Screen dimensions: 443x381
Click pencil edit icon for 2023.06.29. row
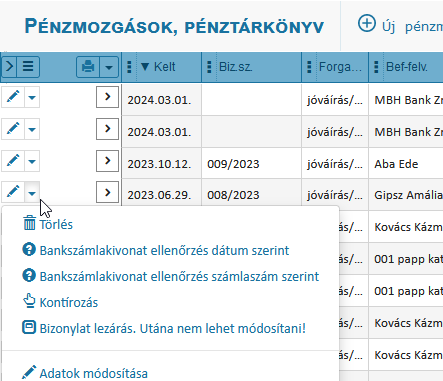tap(13, 192)
